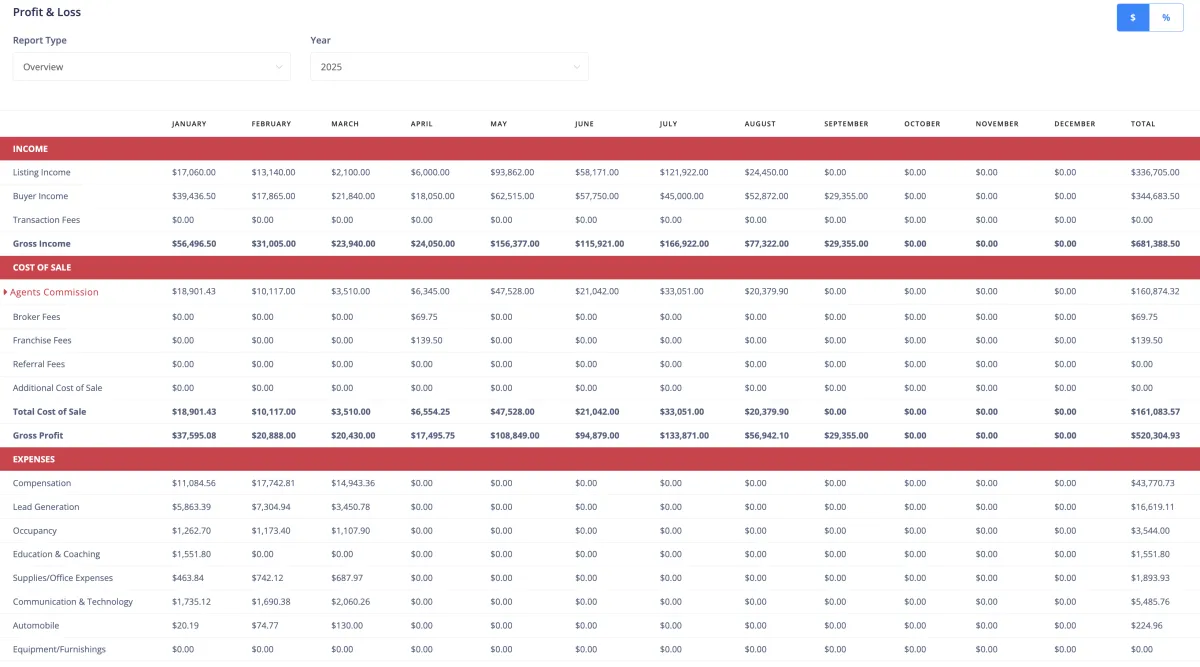Expand the Agents Commission row arrow
Viewport: 1200px width, 667px height.
tap(5, 292)
